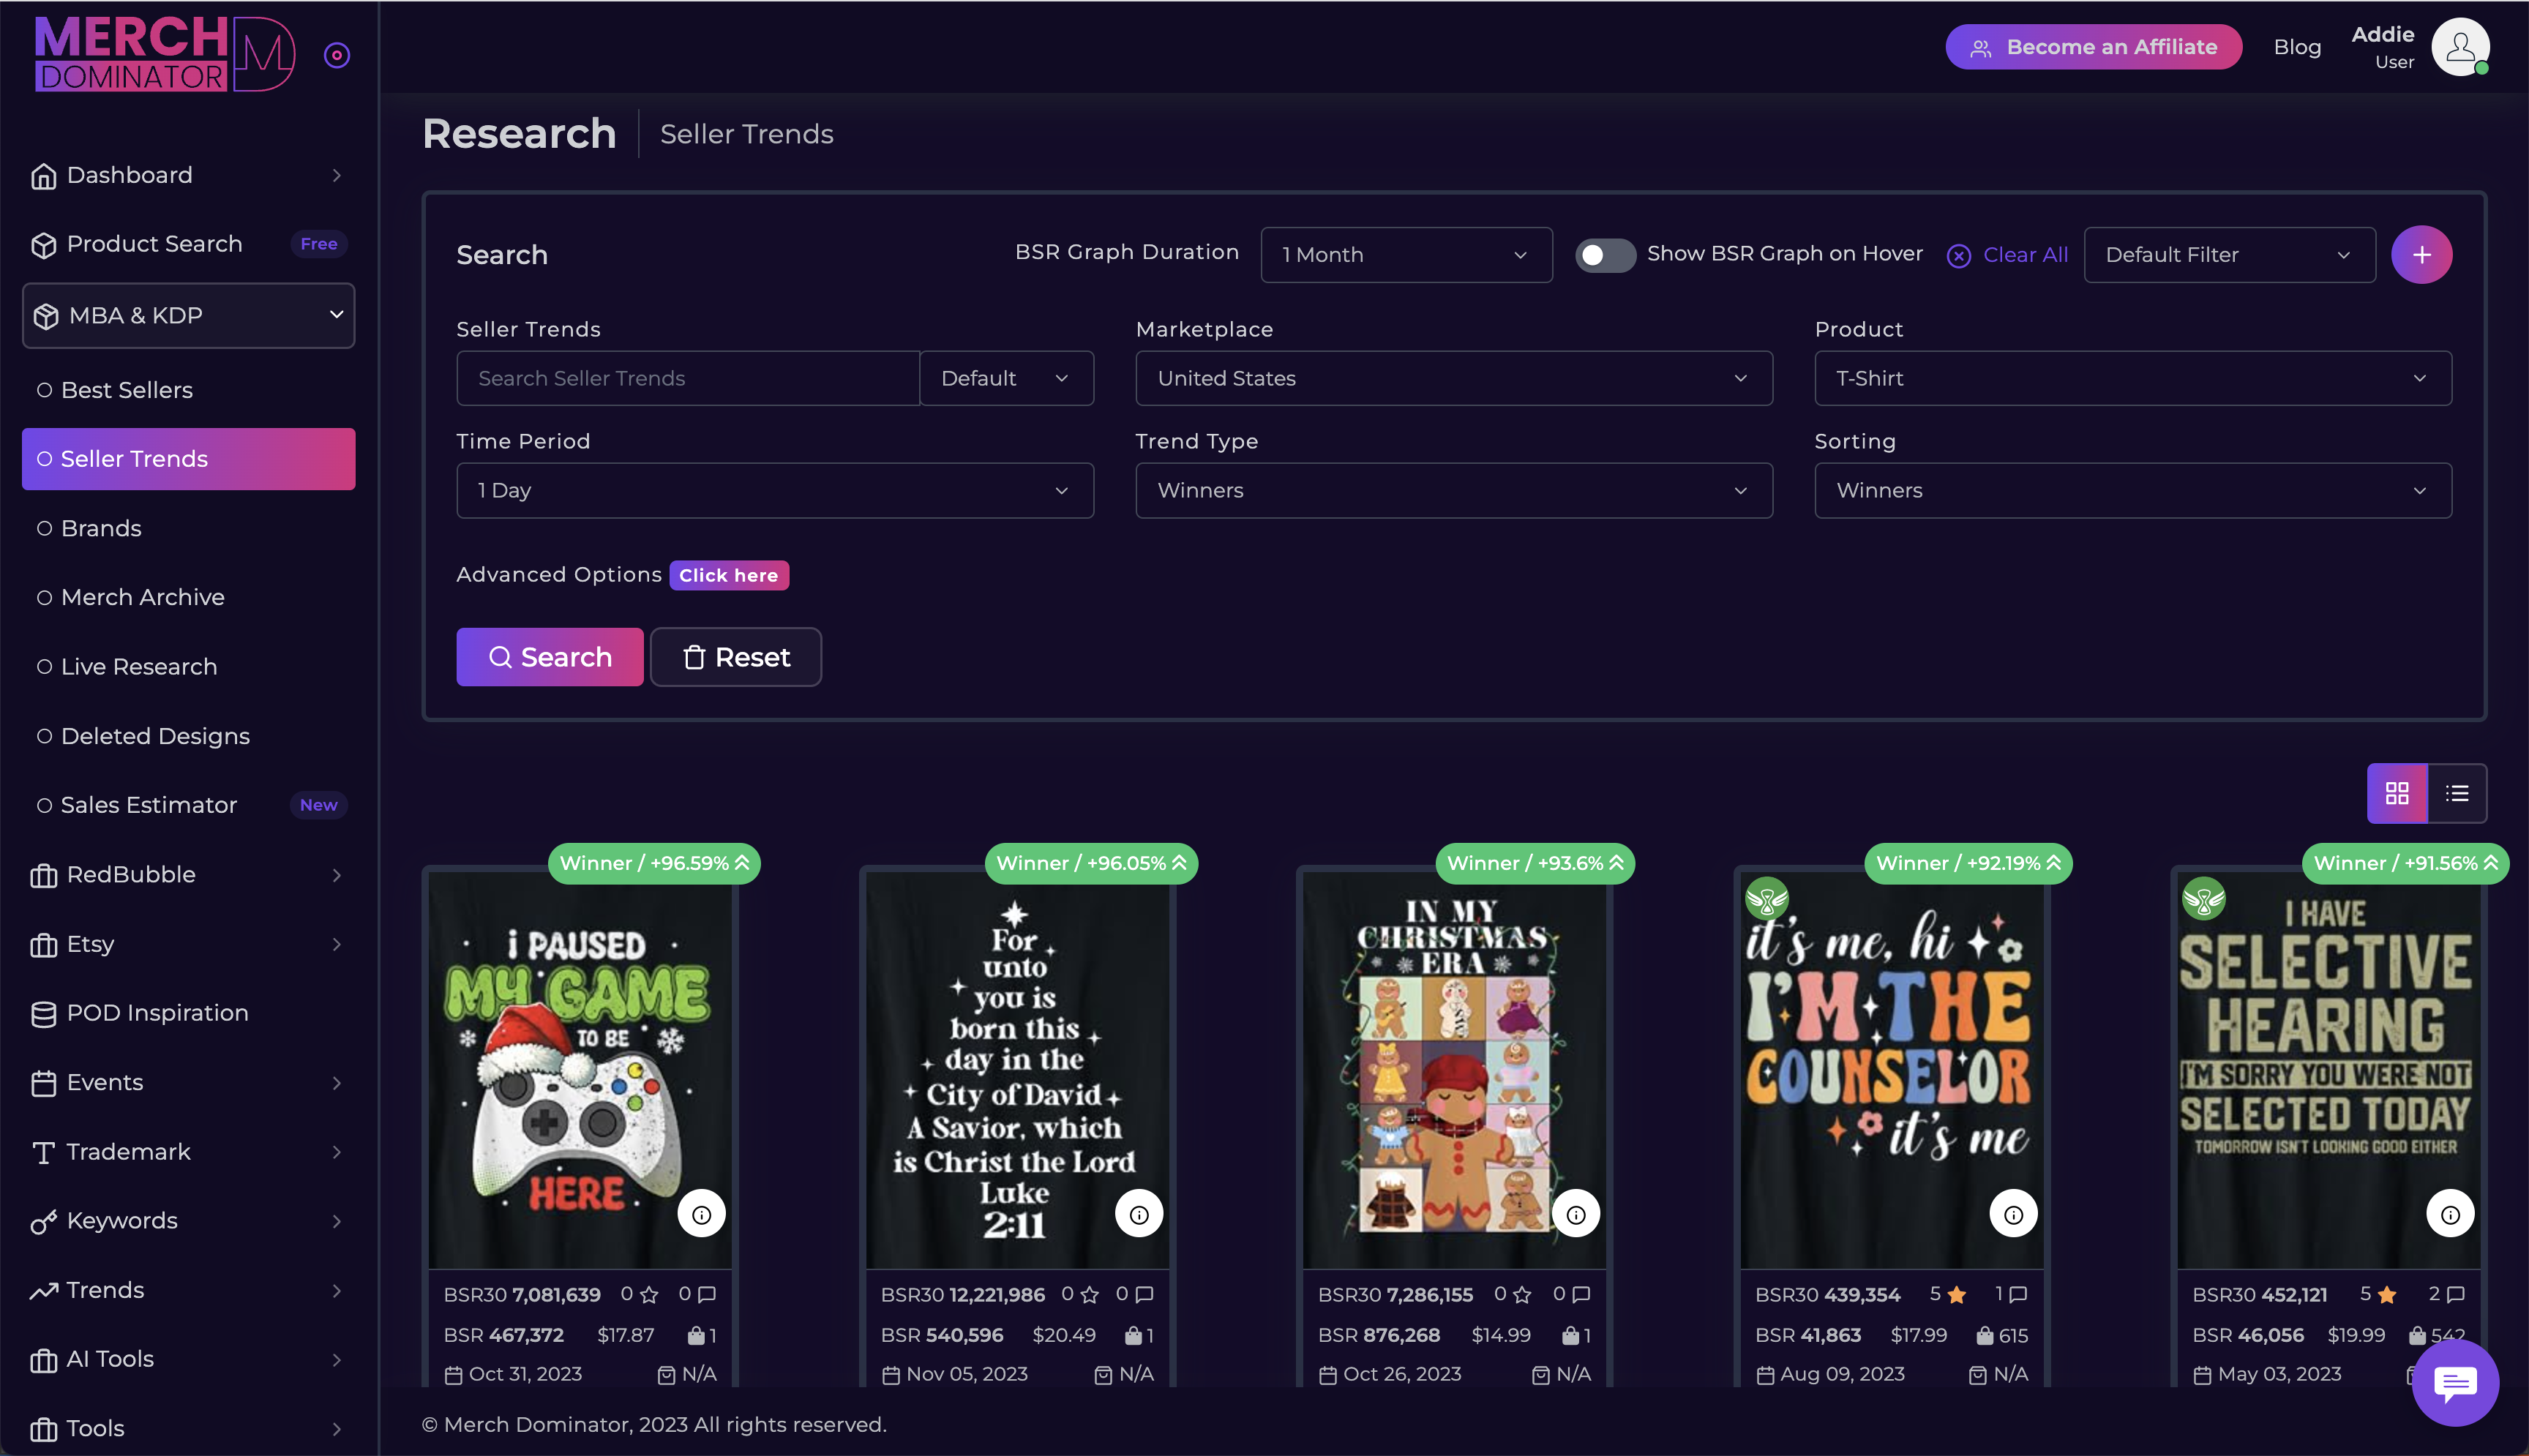Image resolution: width=2529 pixels, height=1456 pixels.
Task: Open Advanced Options via Click here
Action: 729,575
